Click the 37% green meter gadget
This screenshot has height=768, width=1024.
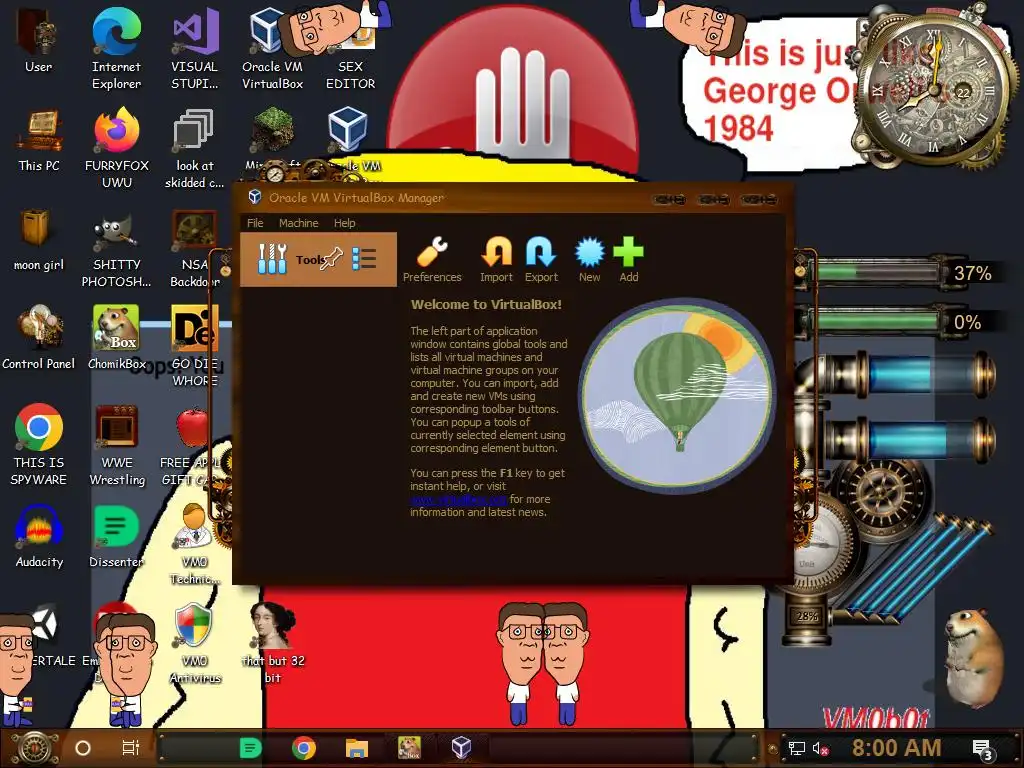(904, 273)
